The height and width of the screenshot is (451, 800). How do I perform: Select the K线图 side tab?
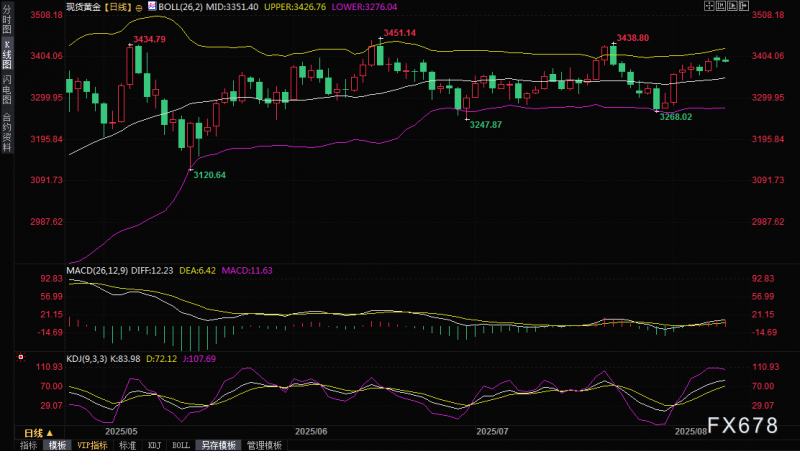7,54
